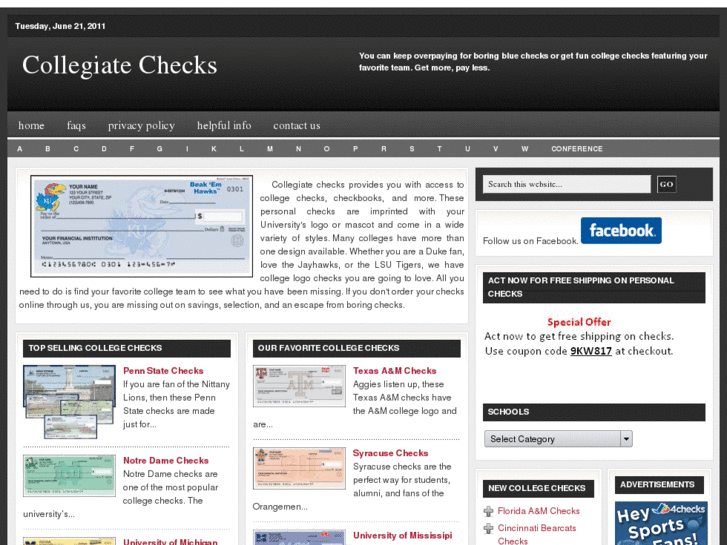727x545 pixels.
Task: Select letter F in alphabet bar
Action: pyautogui.click(x=132, y=149)
